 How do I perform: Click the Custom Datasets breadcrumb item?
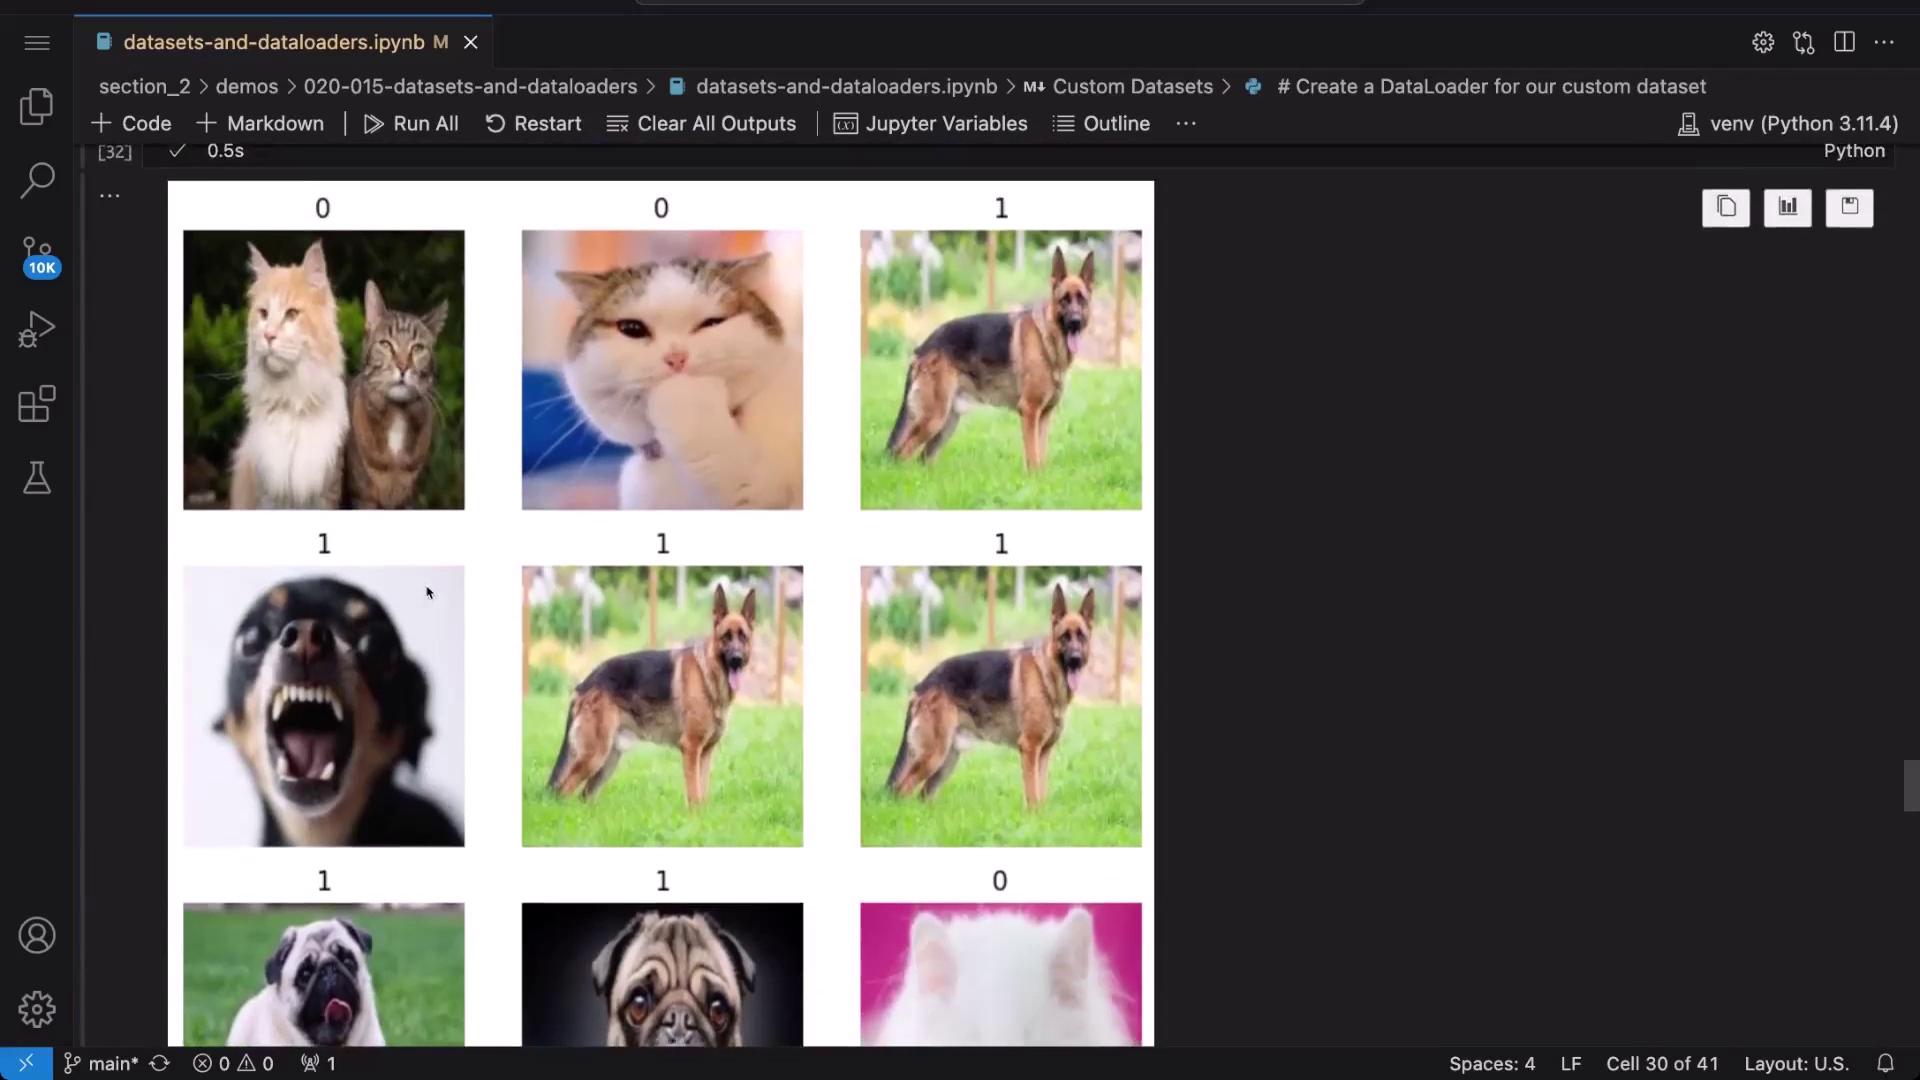click(x=1132, y=87)
